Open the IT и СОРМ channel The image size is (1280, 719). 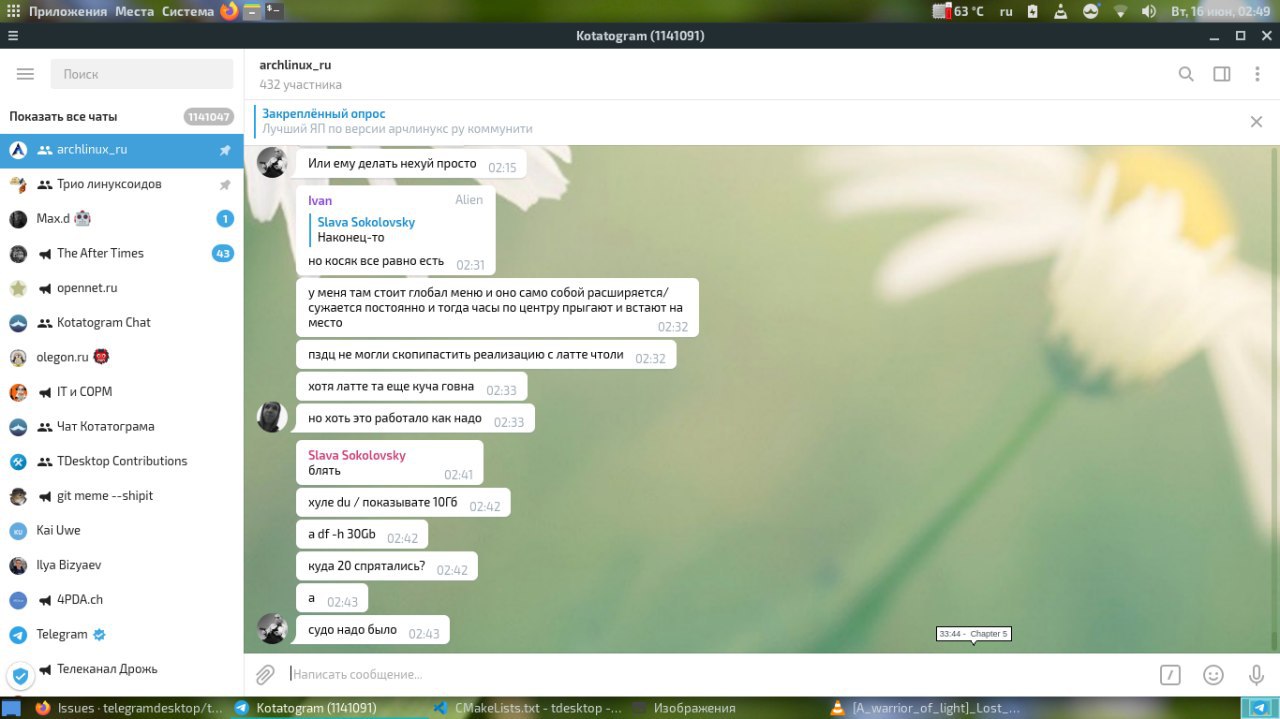(x=121, y=392)
